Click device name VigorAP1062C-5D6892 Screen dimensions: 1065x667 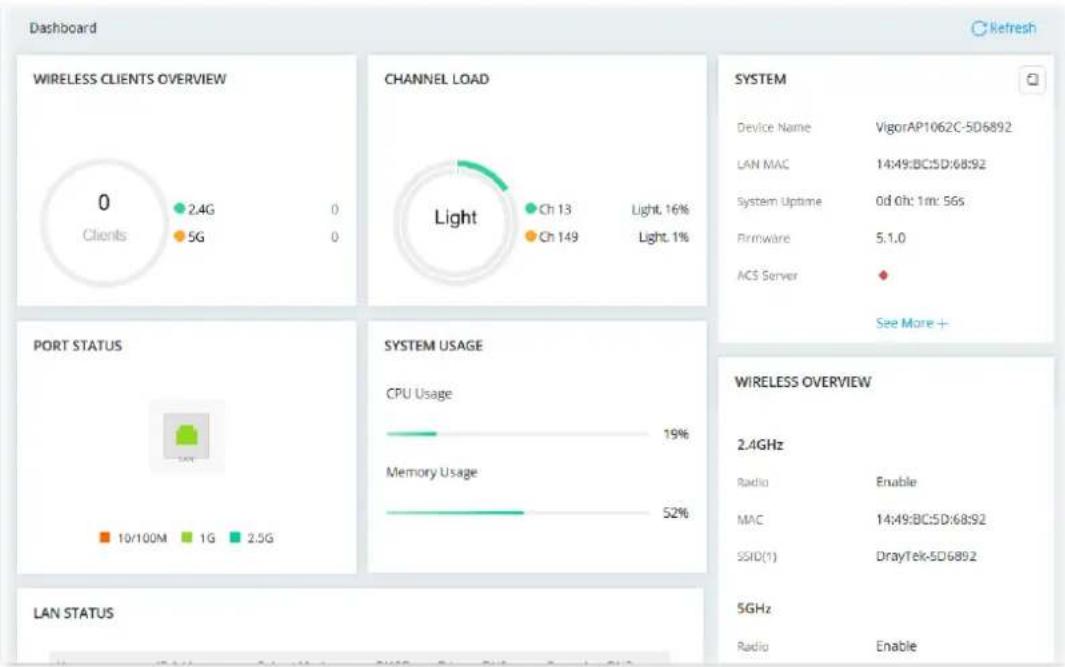click(943, 127)
